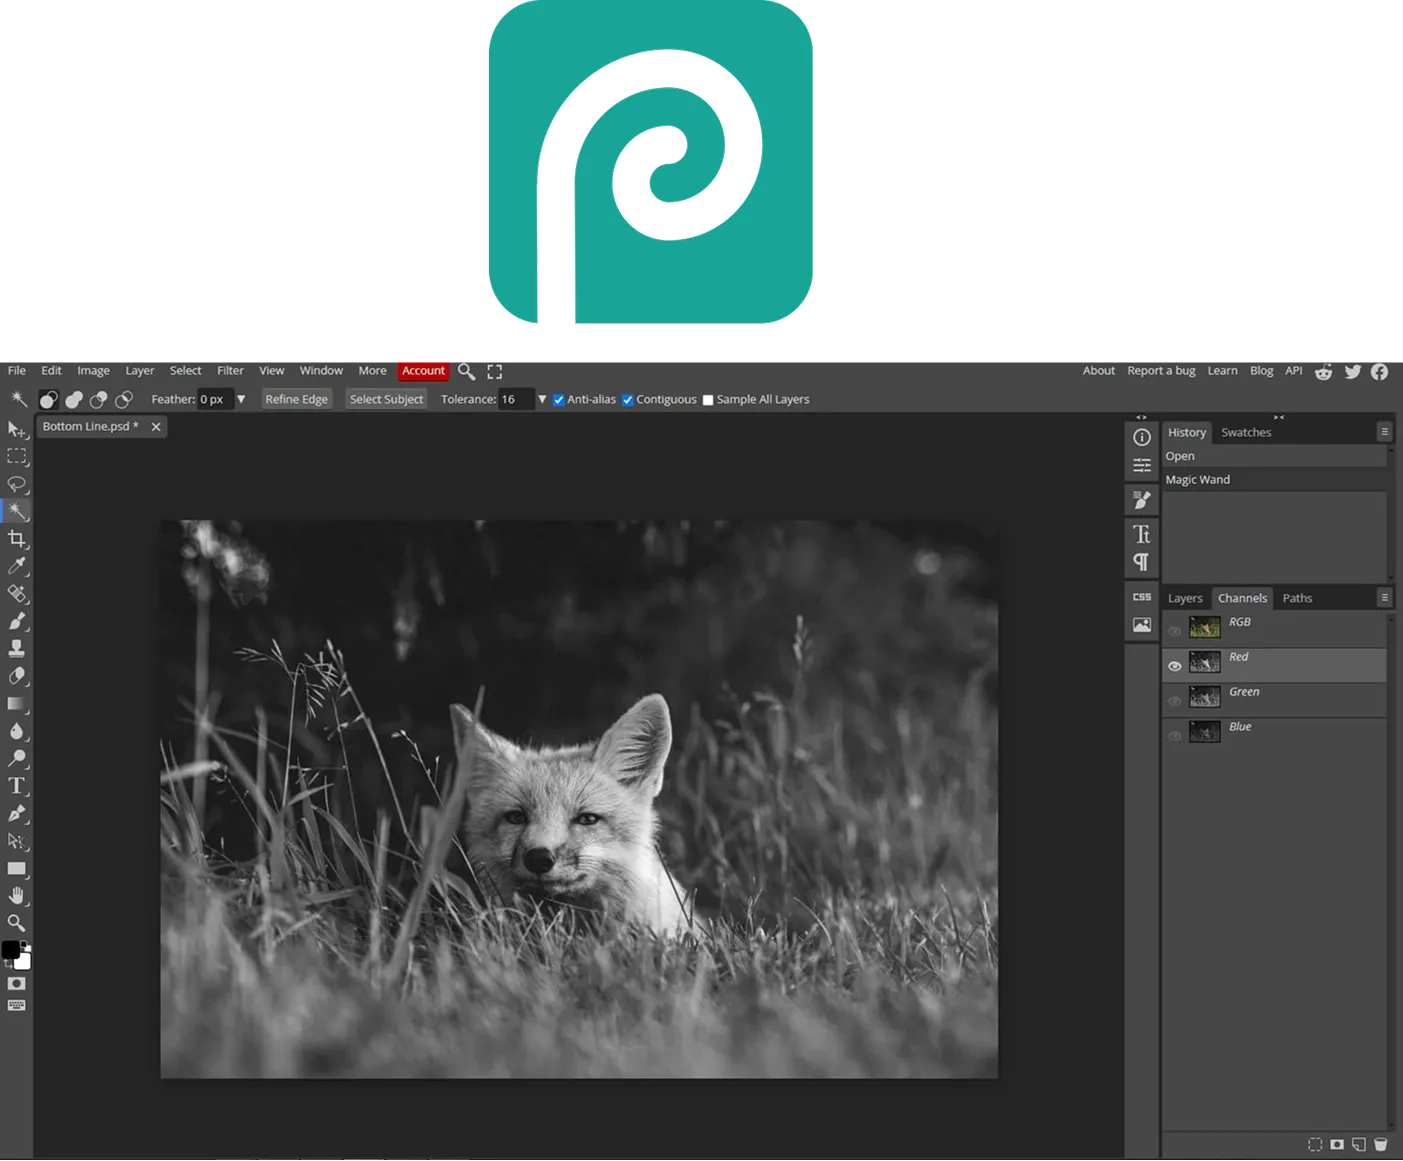Open the Channels panel options menu
1403x1161 pixels.
[1384, 597]
